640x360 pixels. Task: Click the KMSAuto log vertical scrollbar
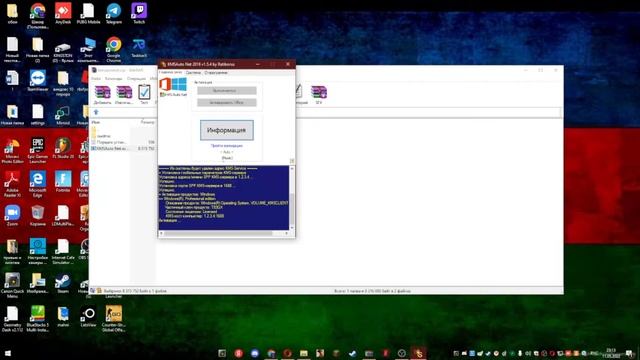click(292, 198)
